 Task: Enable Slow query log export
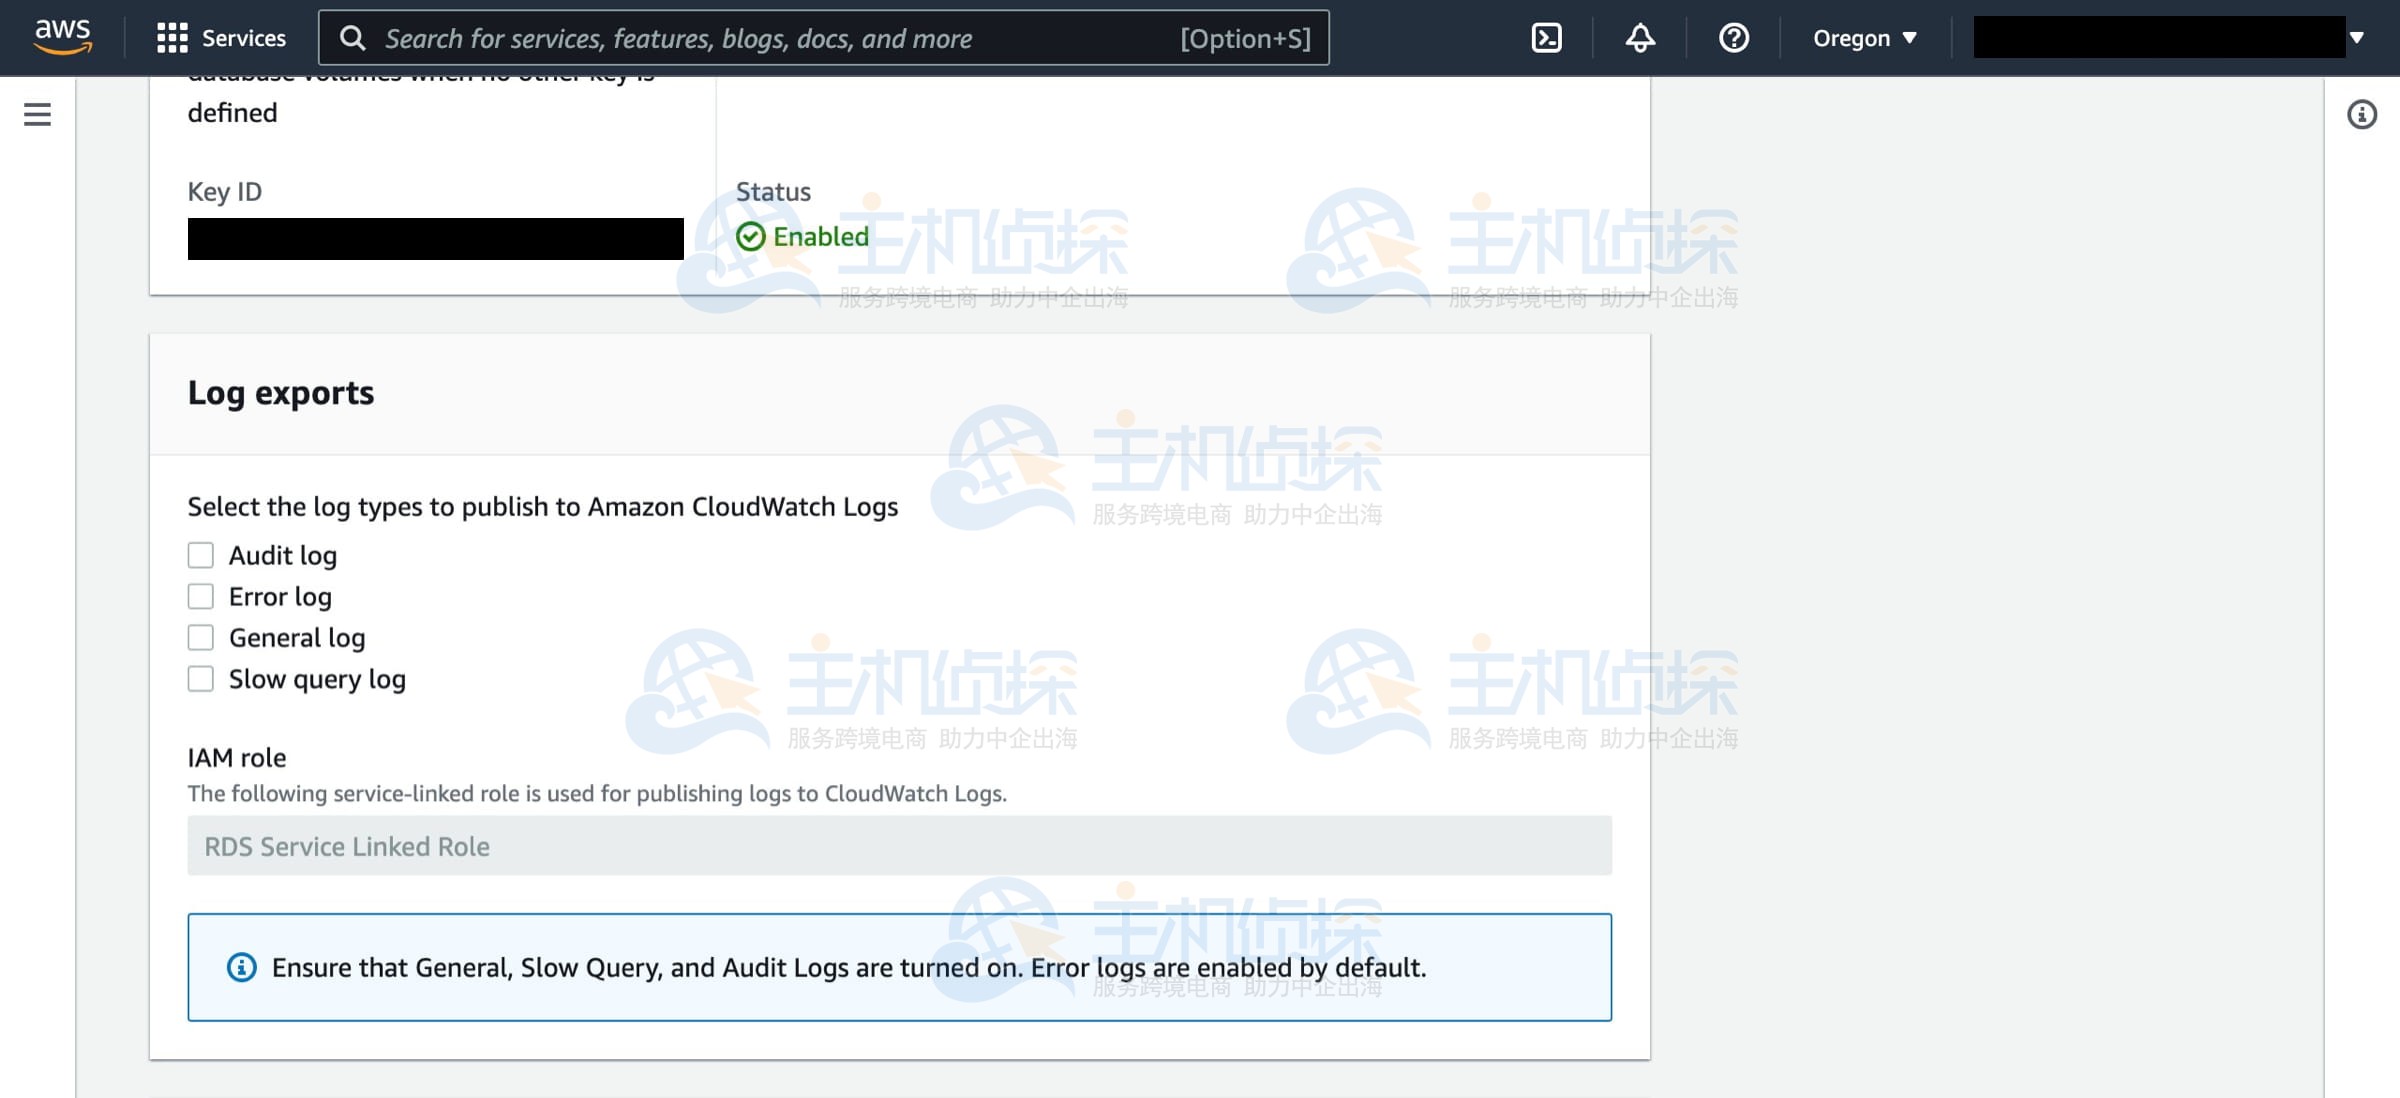tap(201, 679)
